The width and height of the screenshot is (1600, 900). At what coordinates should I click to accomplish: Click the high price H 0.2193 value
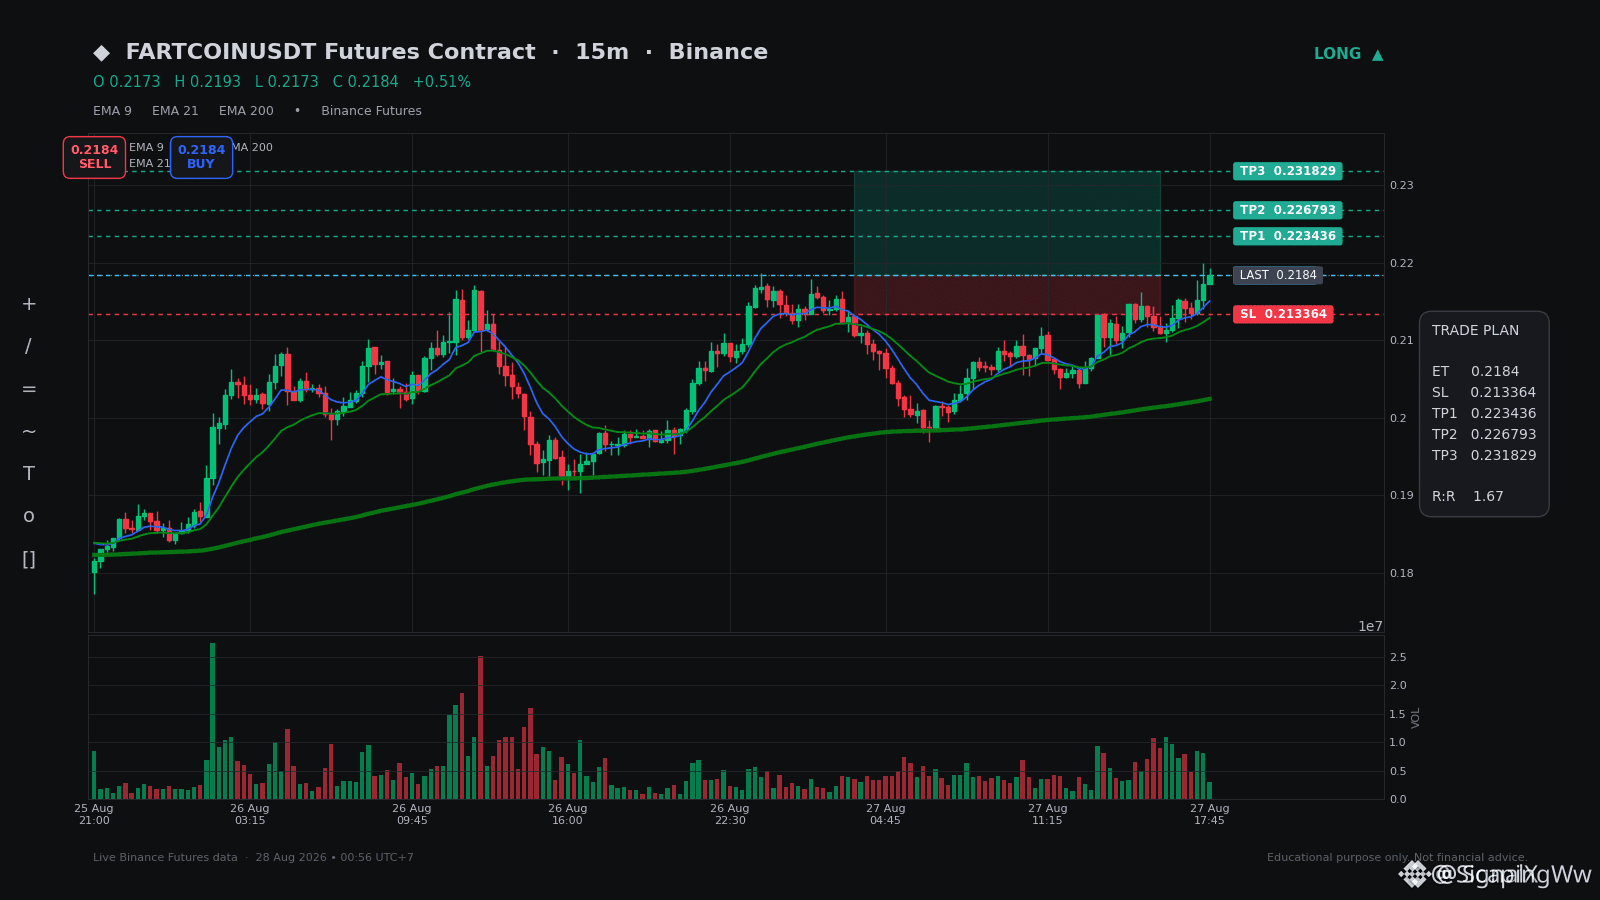pyautogui.click(x=207, y=82)
